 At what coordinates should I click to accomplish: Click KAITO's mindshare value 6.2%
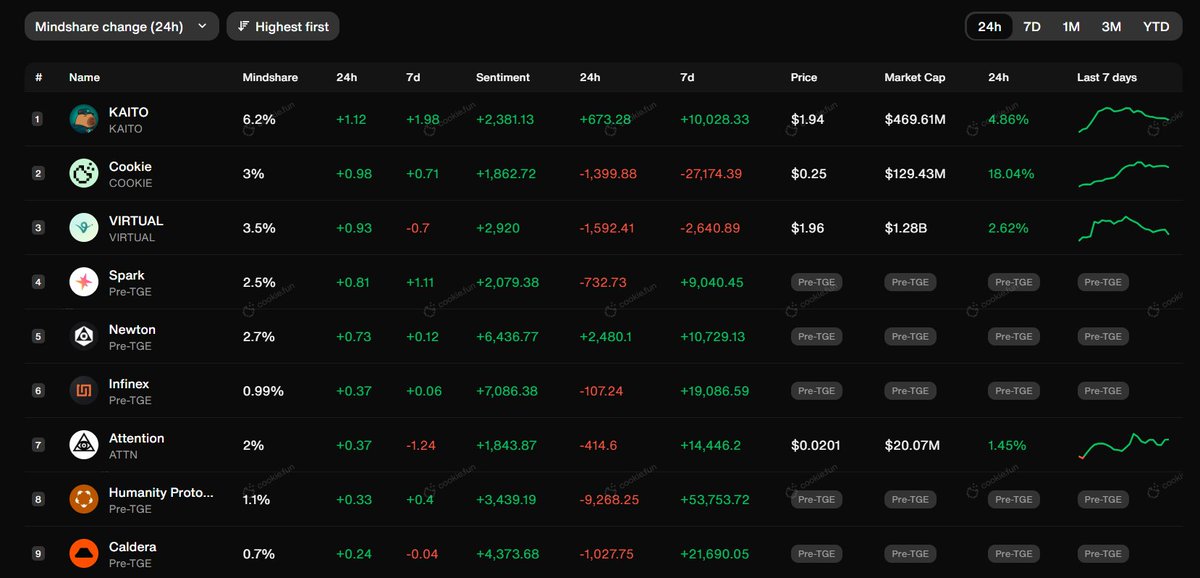[x=259, y=119]
